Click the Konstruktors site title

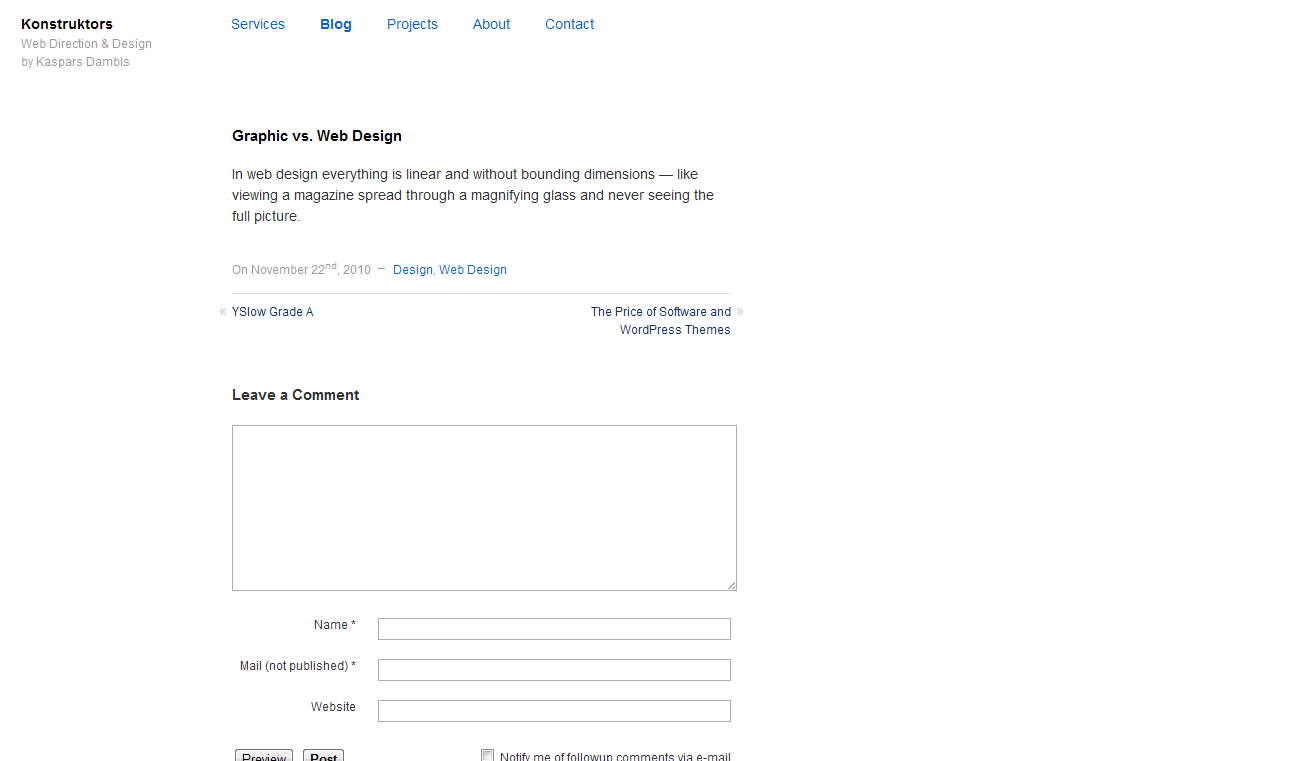tap(67, 24)
